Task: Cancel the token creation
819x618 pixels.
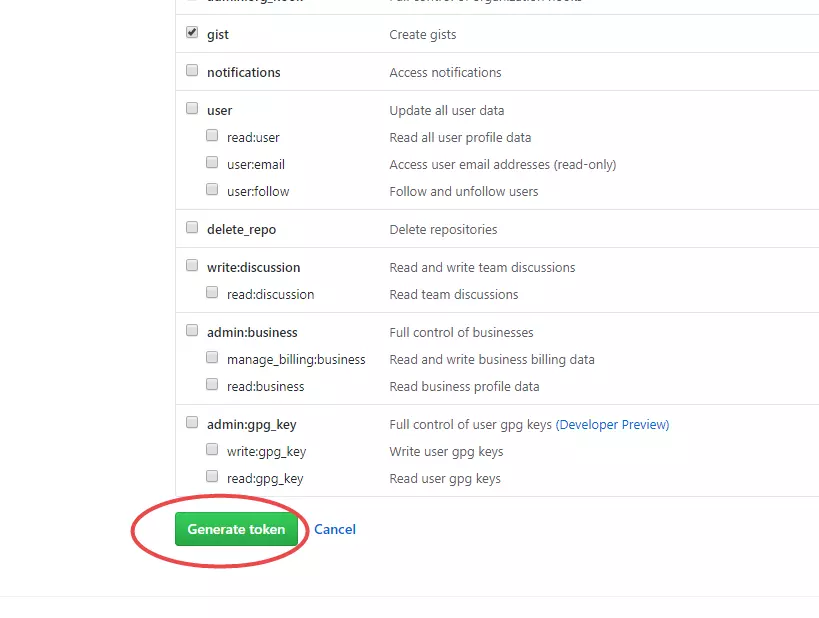Action: click(x=334, y=529)
